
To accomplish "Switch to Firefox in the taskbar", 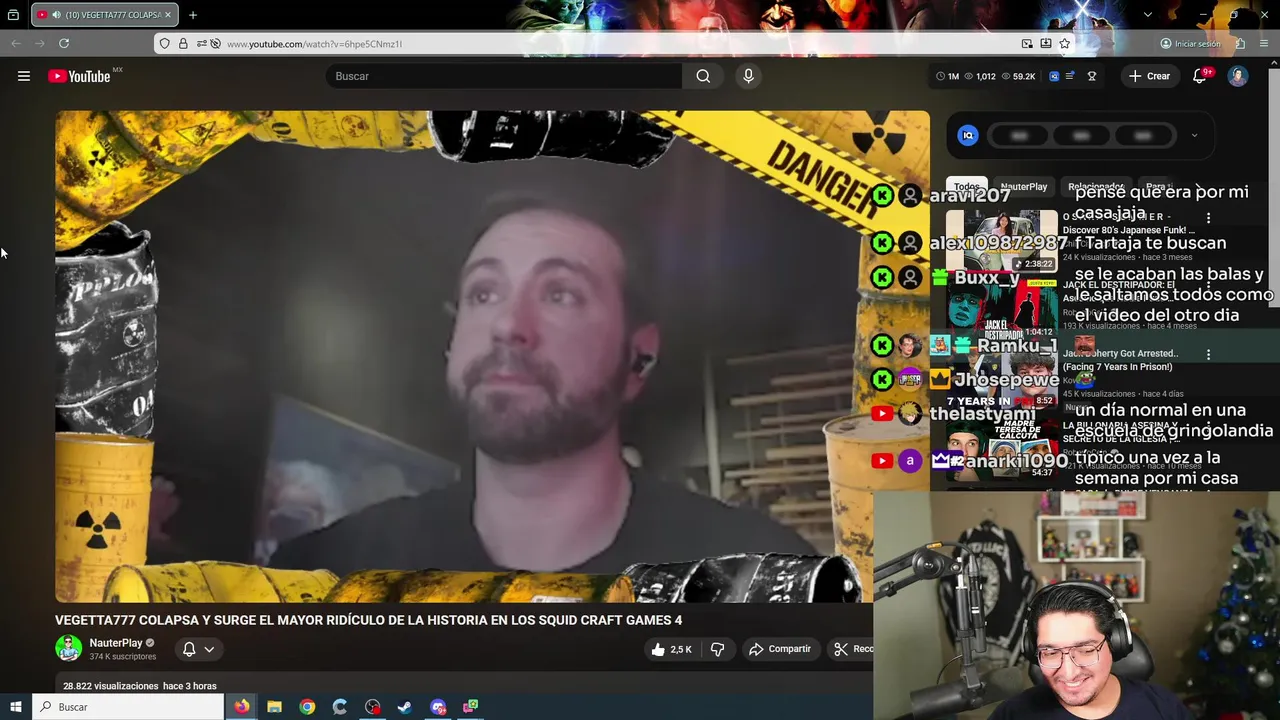I will pos(241,707).
